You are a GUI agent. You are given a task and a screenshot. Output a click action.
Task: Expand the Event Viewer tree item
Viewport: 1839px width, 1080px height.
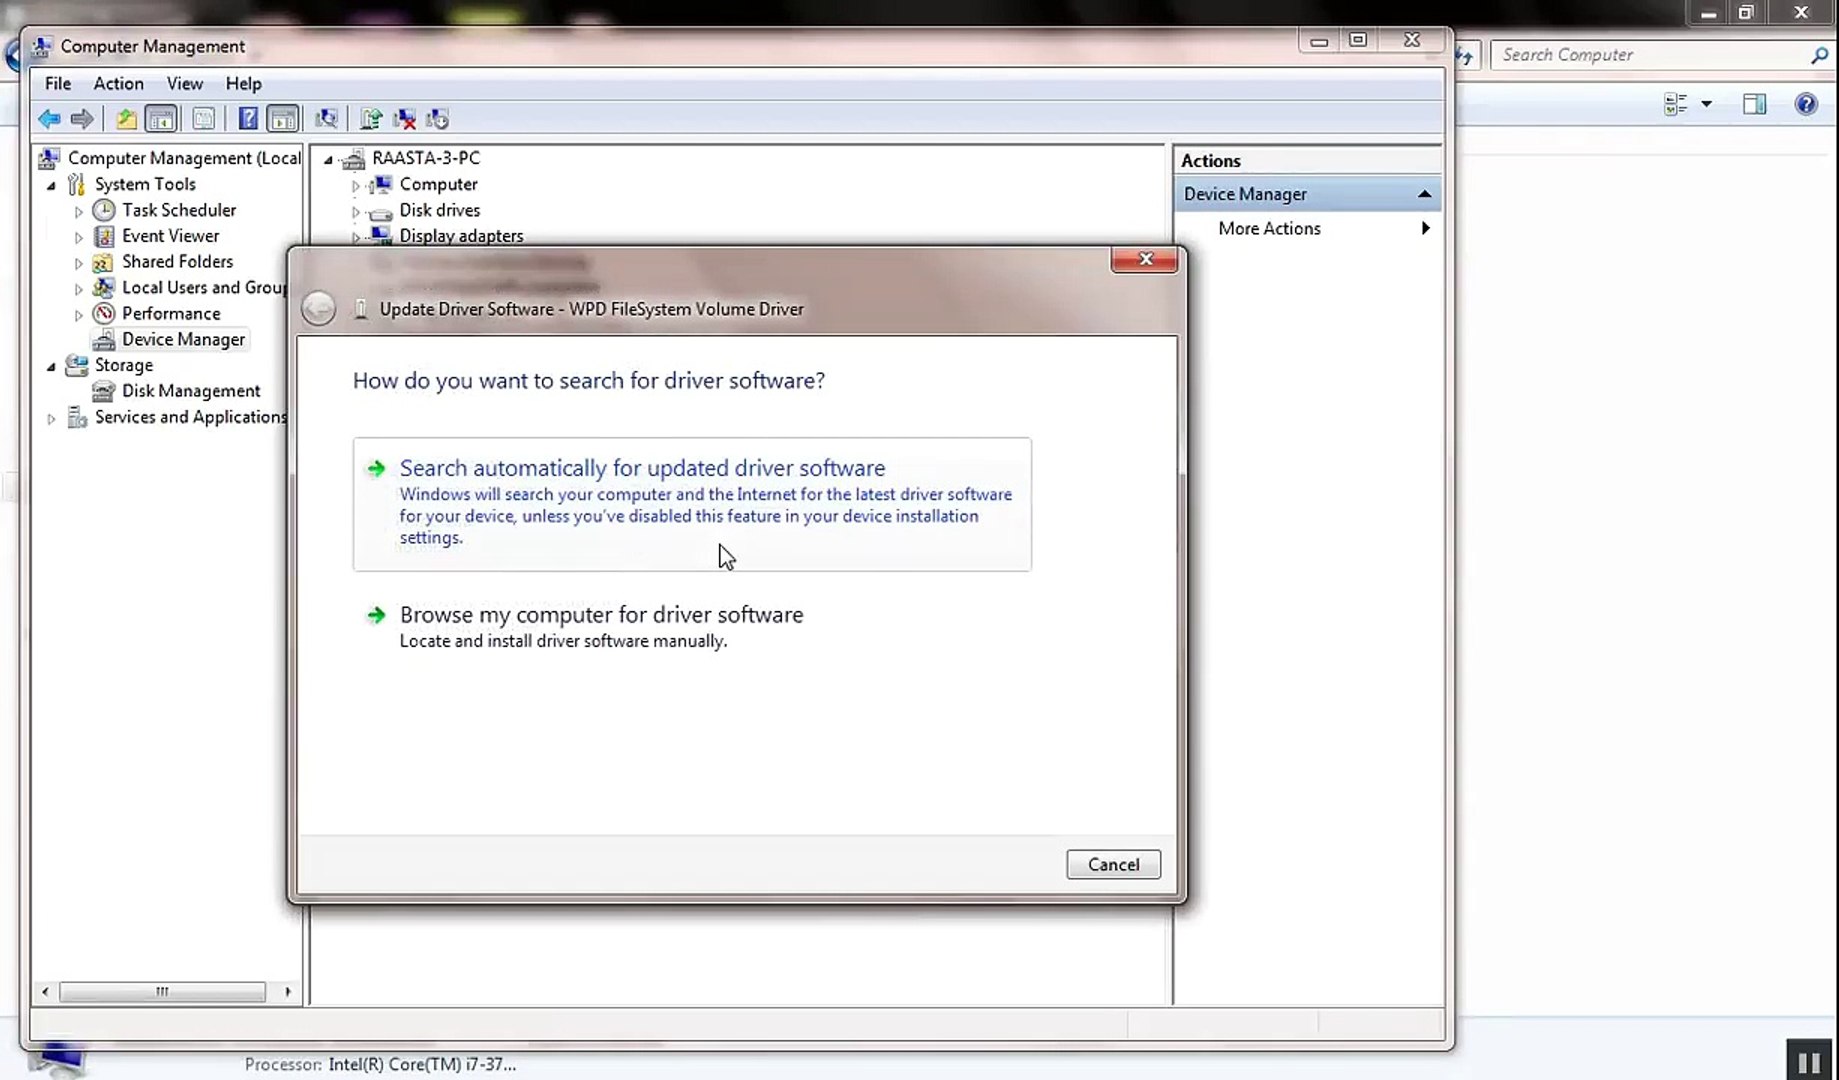[x=79, y=236]
